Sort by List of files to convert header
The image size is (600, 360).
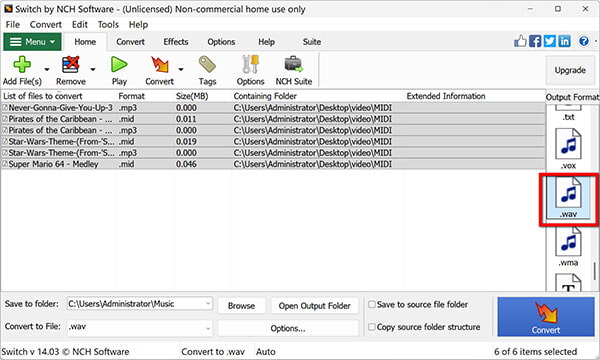tap(42, 96)
